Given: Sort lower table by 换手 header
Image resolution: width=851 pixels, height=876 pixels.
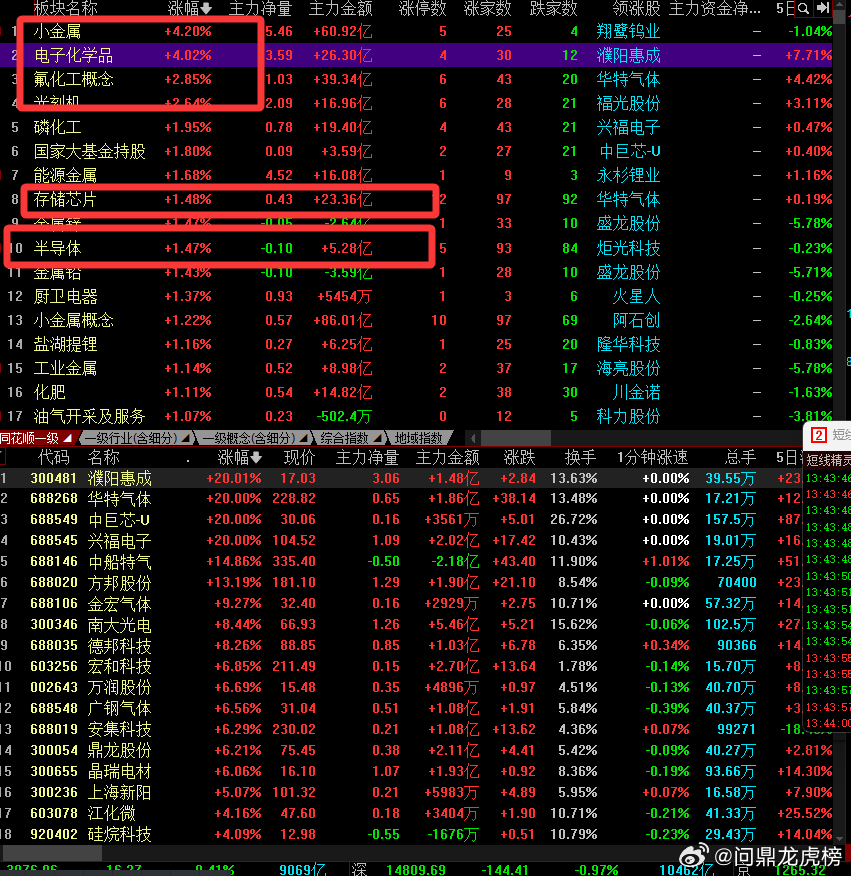Looking at the screenshot, I should tap(580, 458).
